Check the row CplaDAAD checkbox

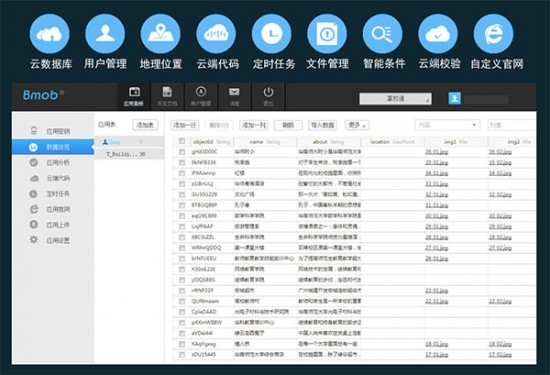tap(182, 312)
